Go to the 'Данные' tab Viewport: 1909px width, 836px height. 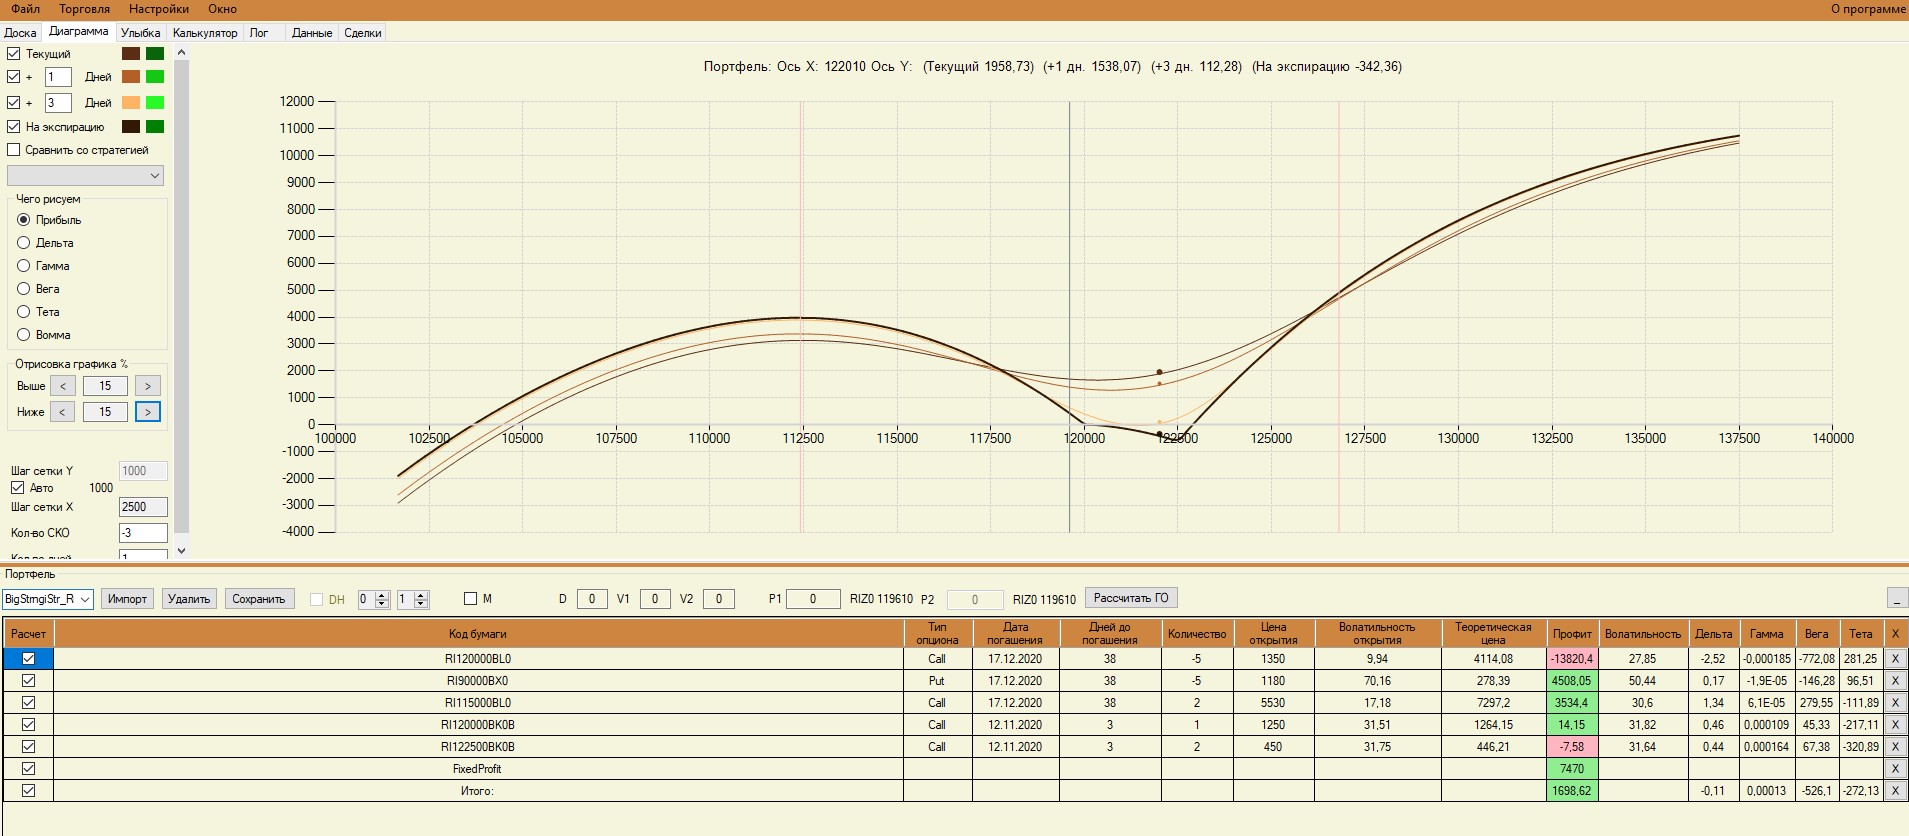pos(312,33)
